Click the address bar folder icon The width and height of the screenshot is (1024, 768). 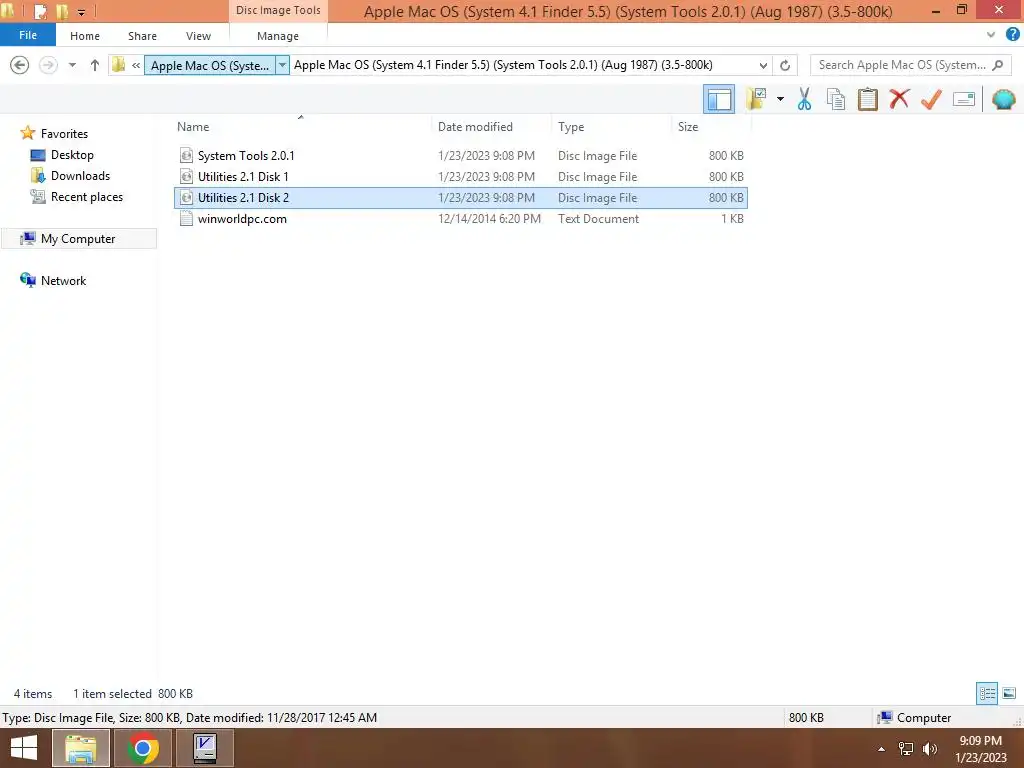[x=118, y=65]
